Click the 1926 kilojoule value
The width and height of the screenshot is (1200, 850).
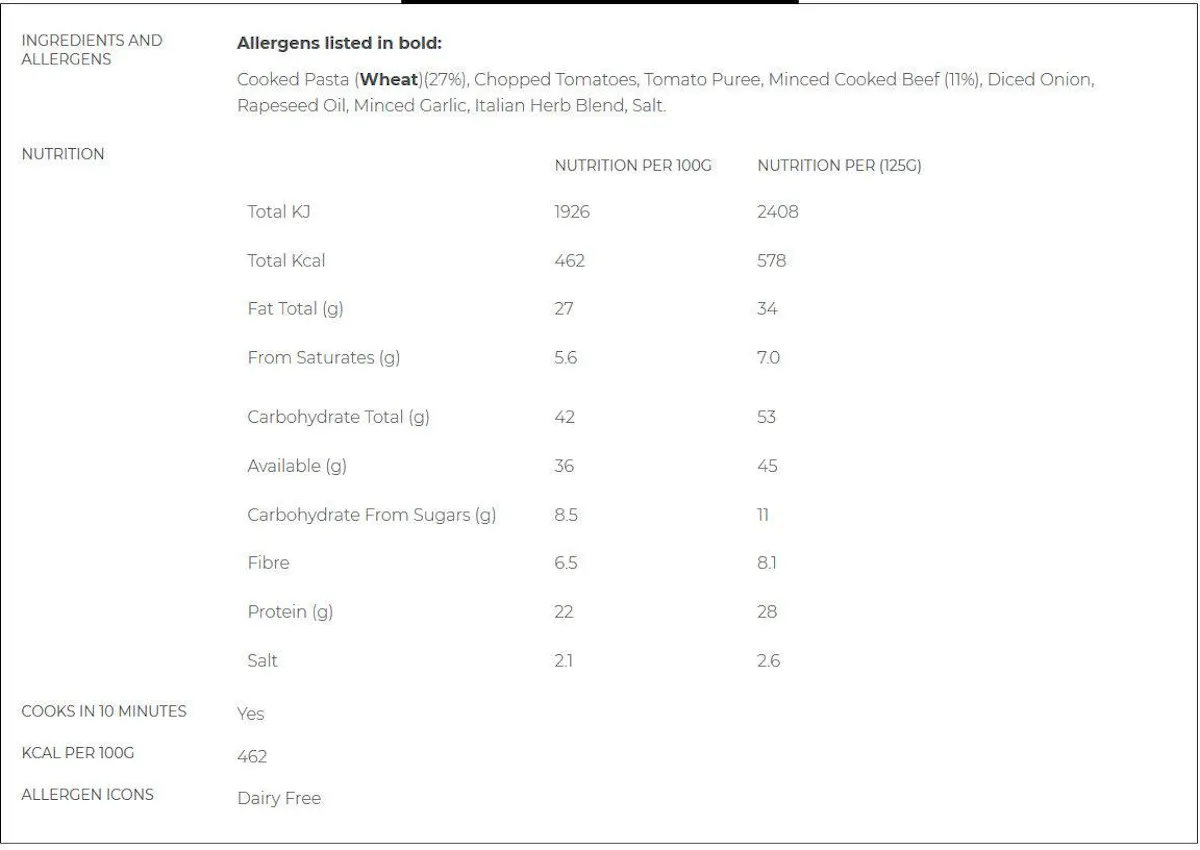coord(572,212)
